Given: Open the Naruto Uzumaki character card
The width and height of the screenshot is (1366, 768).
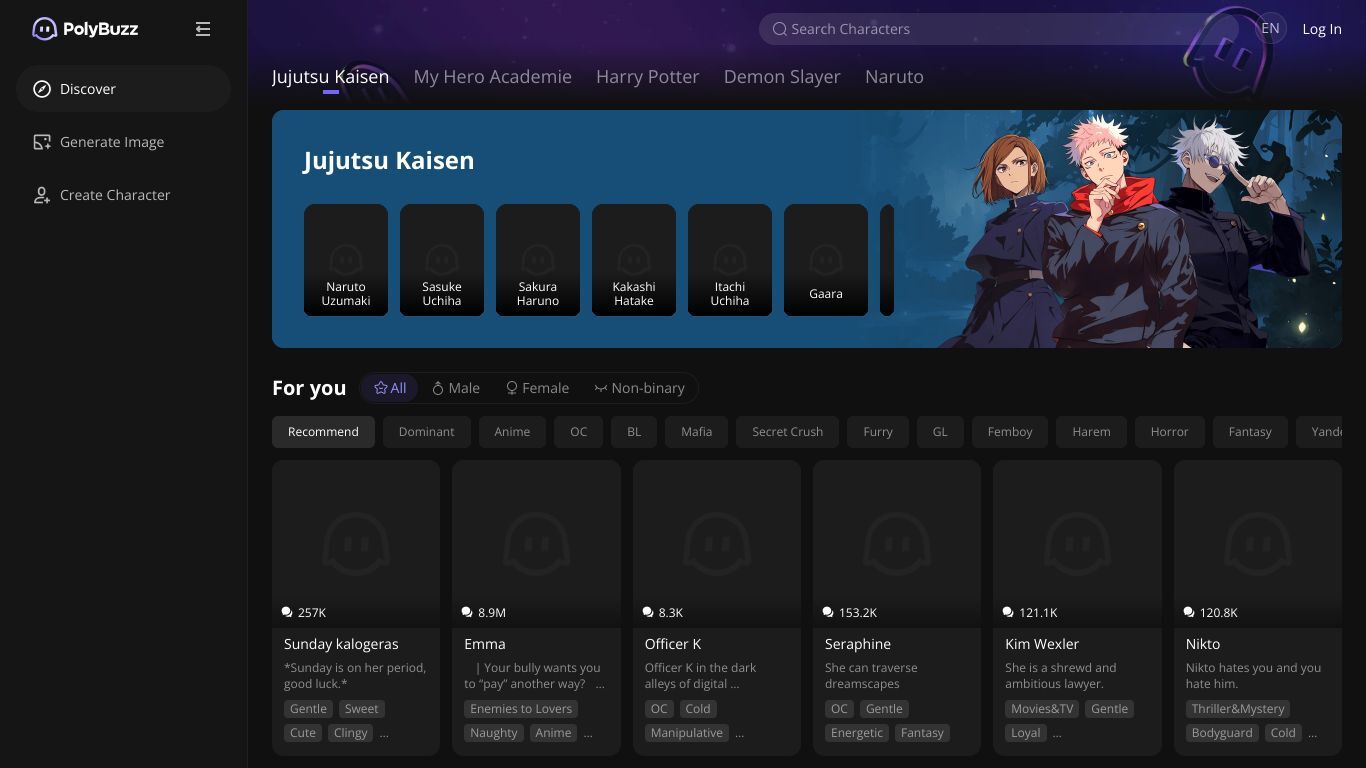Looking at the screenshot, I should [346, 260].
